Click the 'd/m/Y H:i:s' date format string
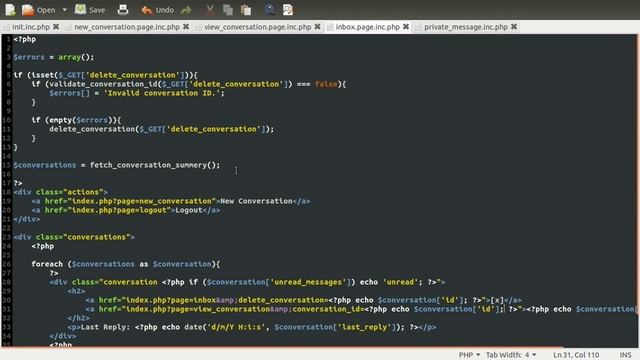This screenshot has height=360, width=640. (x=236, y=327)
